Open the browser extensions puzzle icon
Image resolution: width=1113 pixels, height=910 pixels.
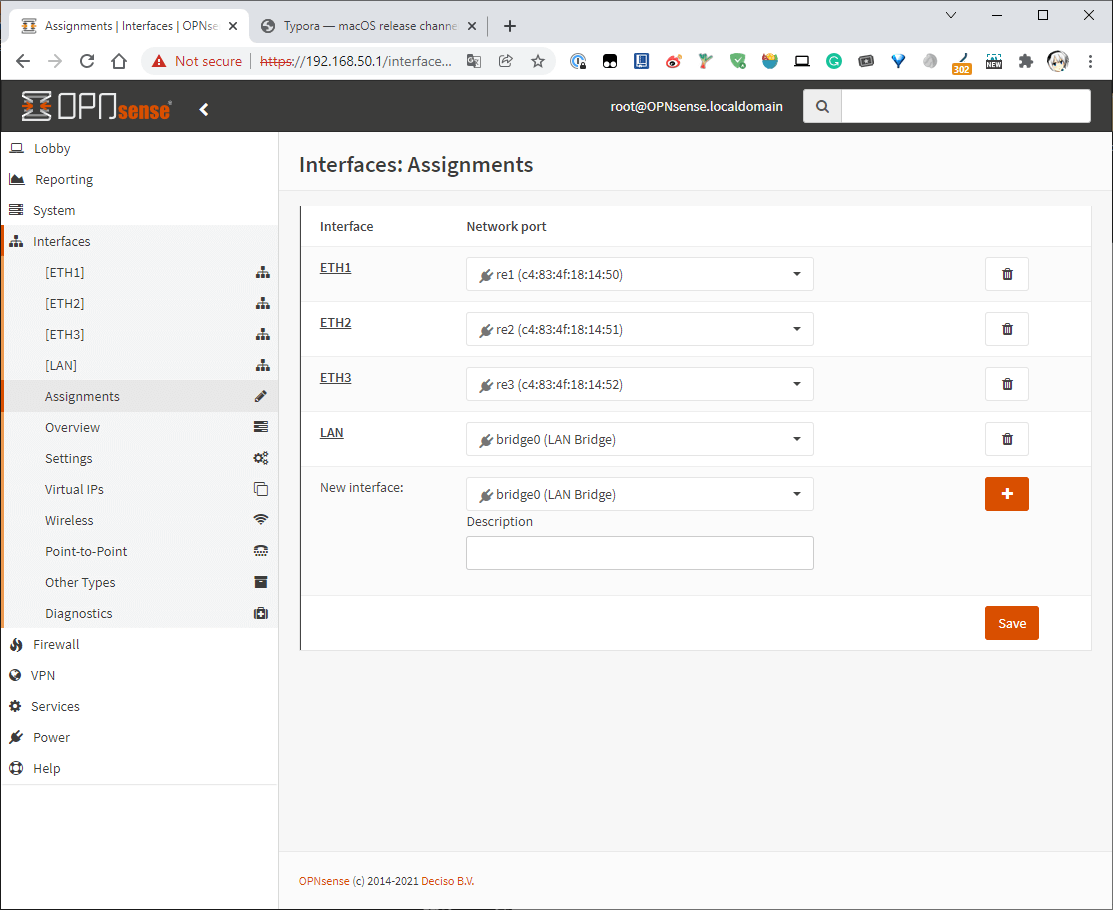coord(1025,61)
